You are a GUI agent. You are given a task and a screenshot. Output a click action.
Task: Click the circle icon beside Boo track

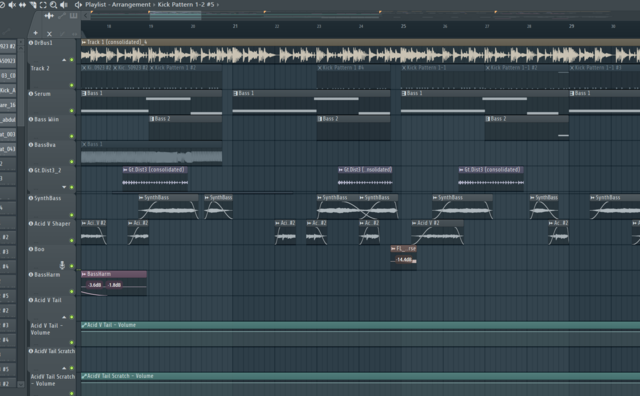[31, 249]
